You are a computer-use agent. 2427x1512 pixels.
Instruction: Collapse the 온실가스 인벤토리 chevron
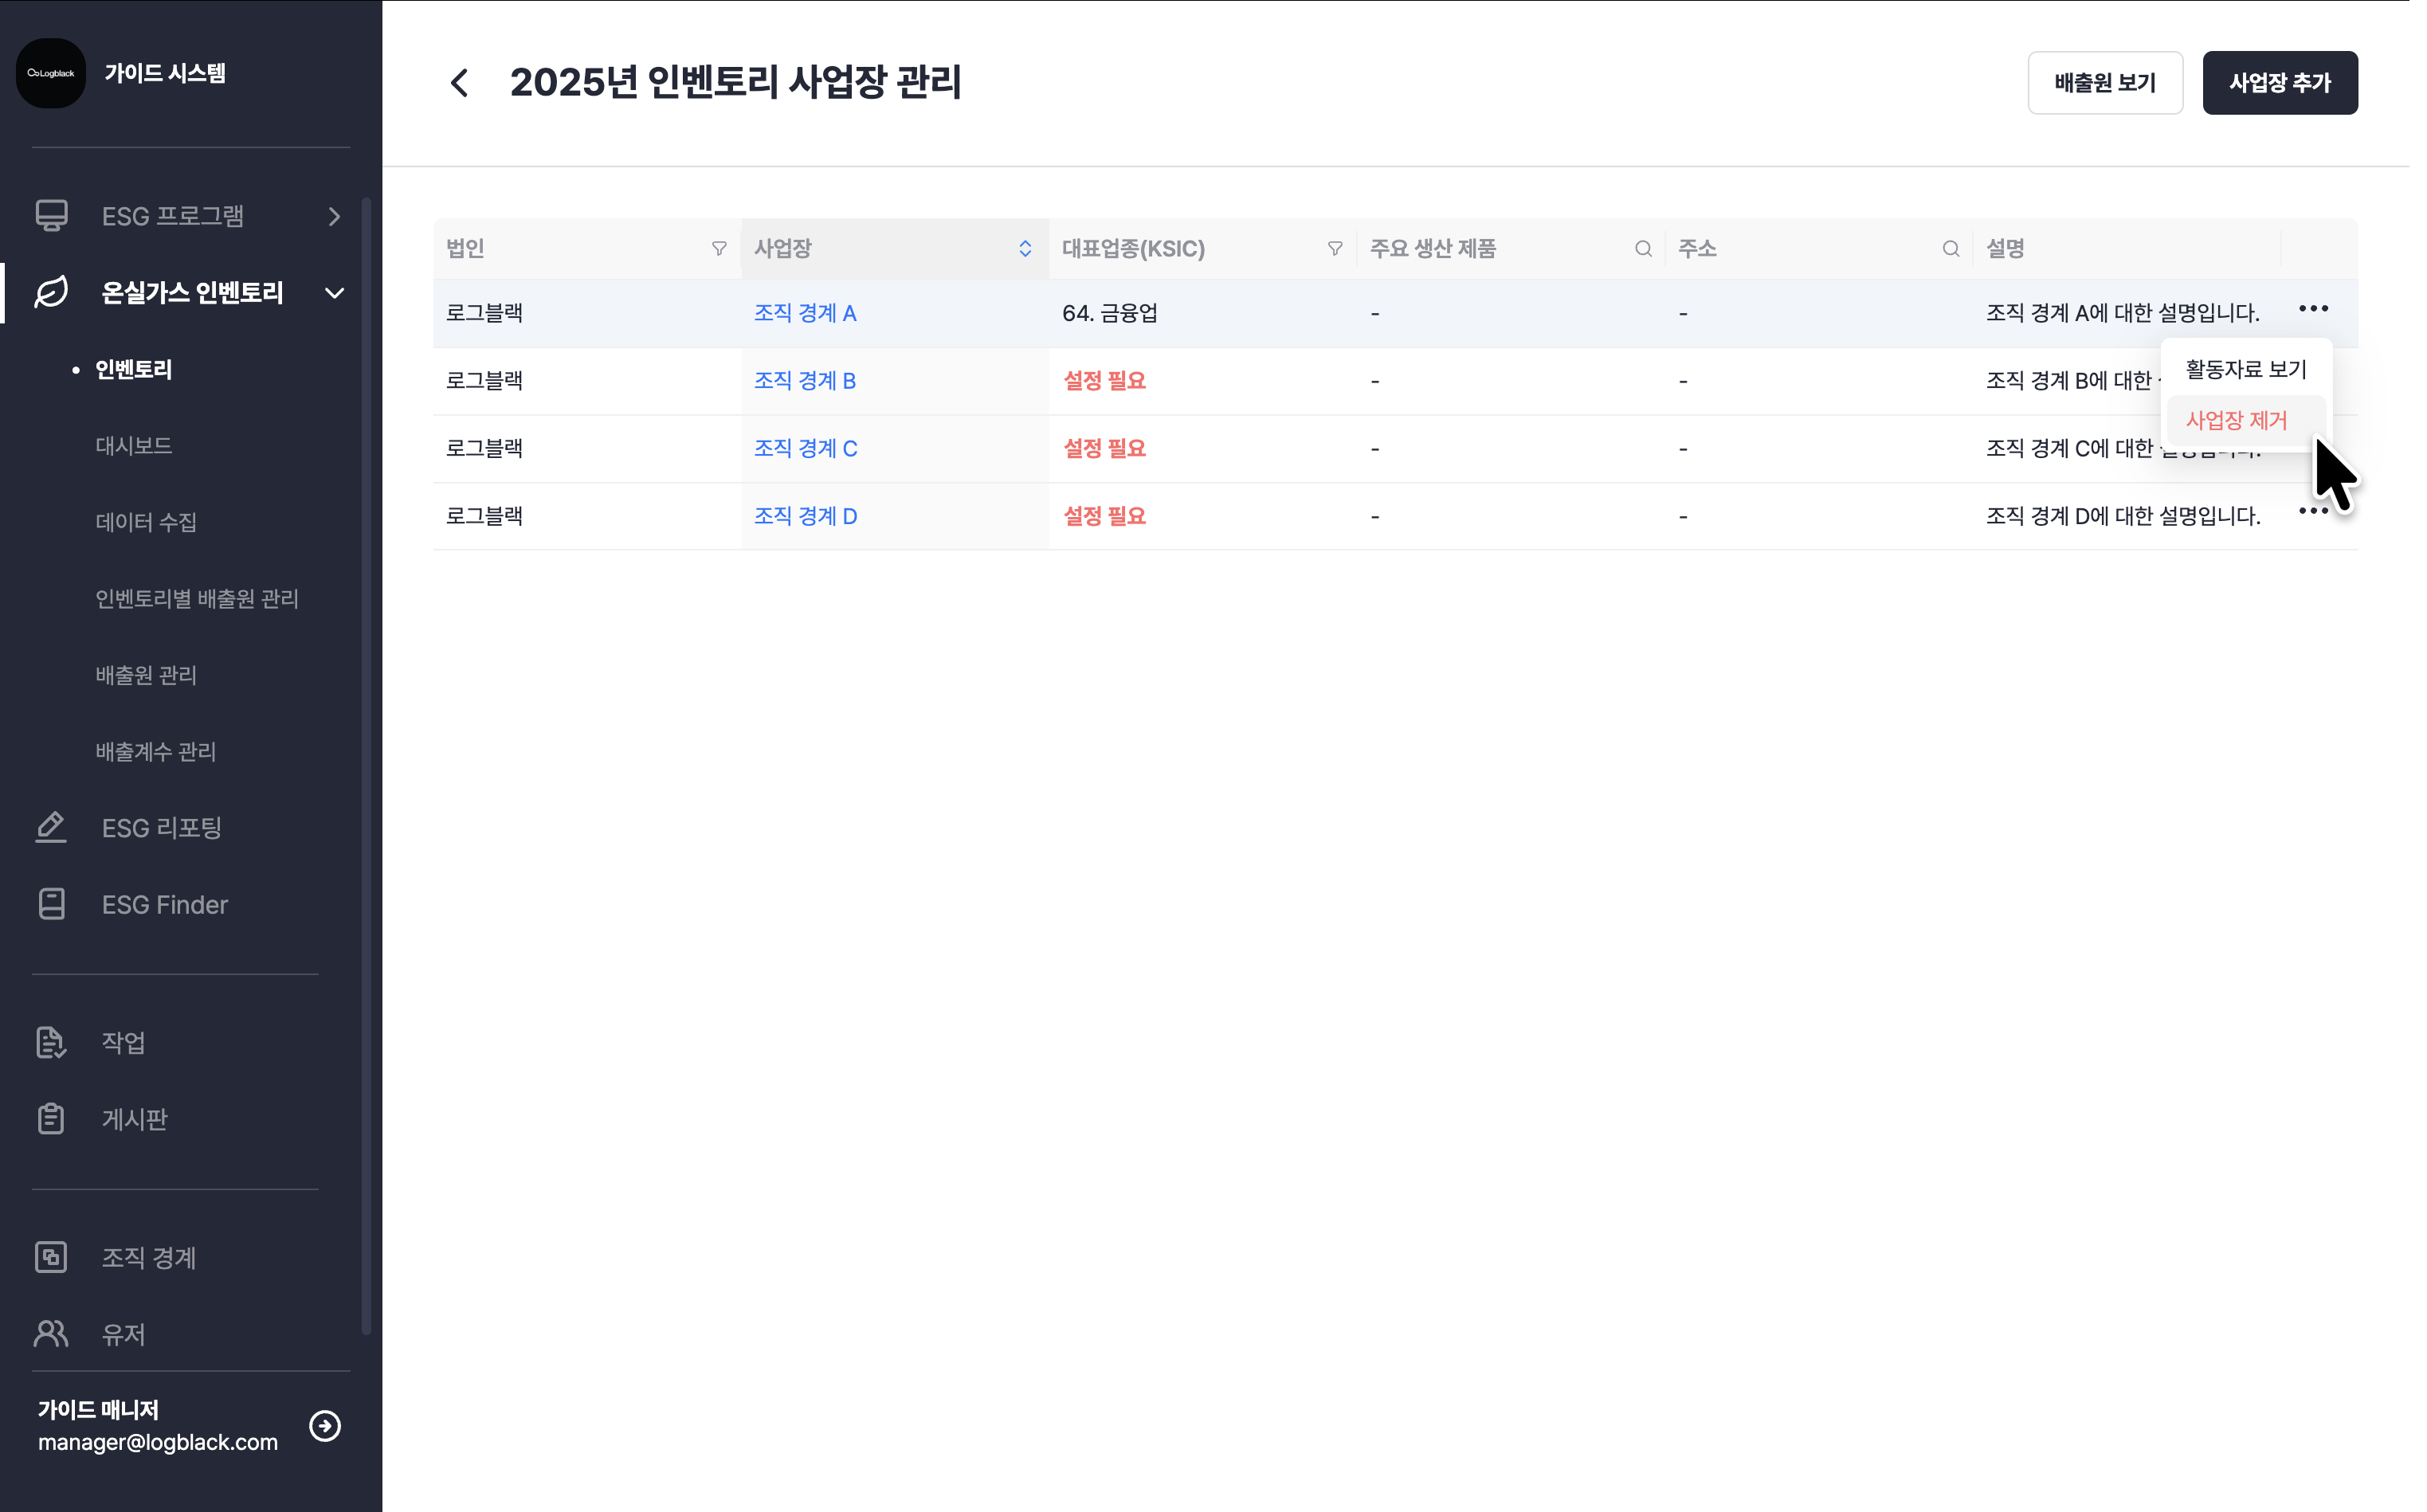click(x=334, y=293)
